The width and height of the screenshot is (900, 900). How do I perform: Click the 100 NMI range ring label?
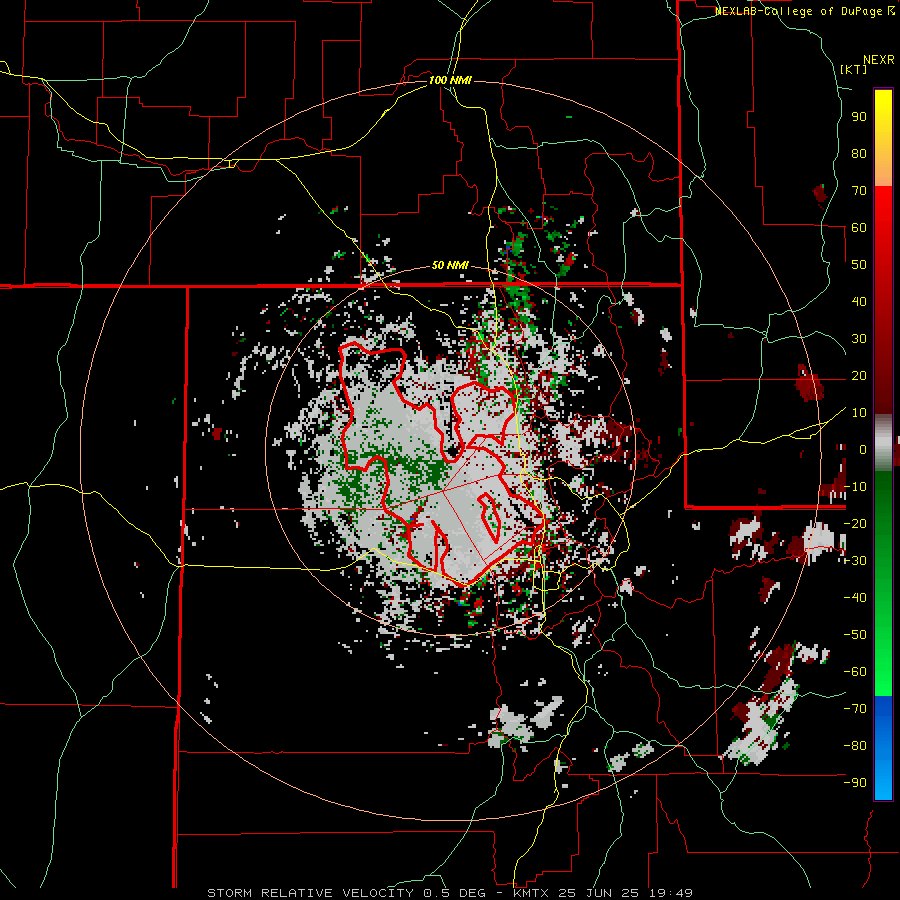pyautogui.click(x=450, y=80)
